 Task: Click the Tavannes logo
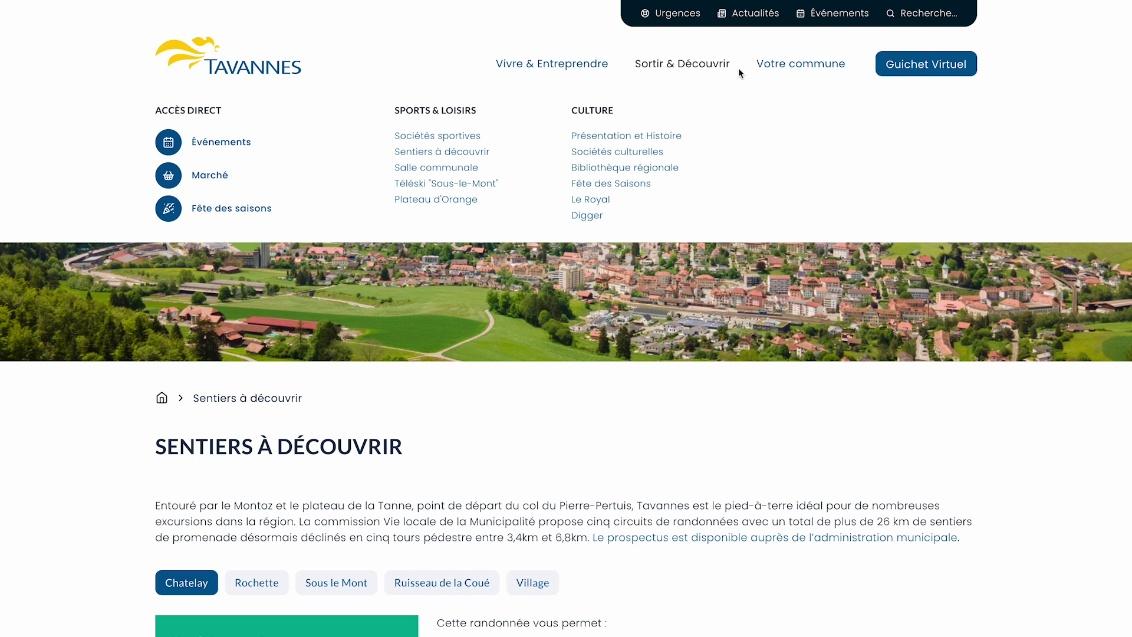228,56
